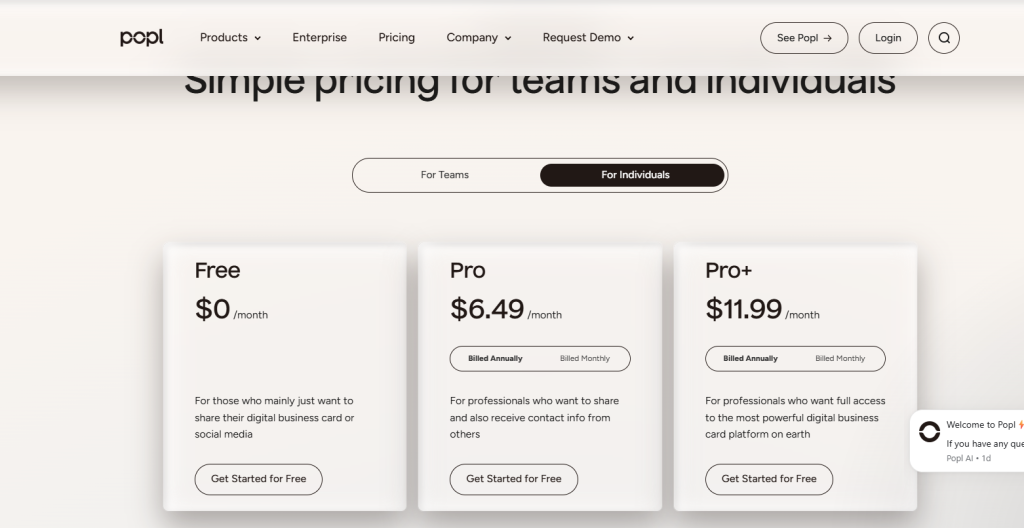Get started for free with Pro+
The width and height of the screenshot is (1024, 528).
tap(768, 479)
